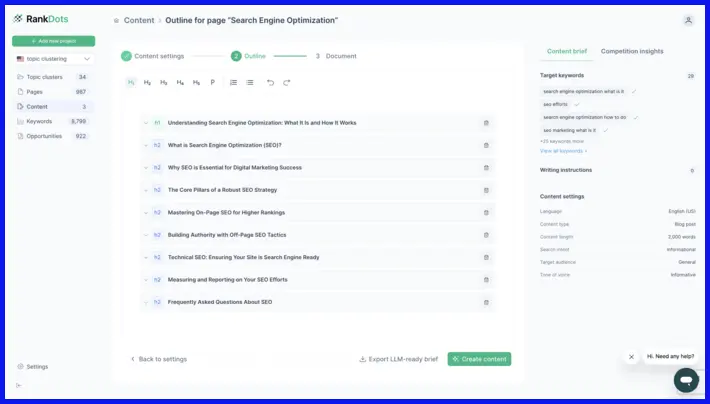Insert a bulleted list

tap(249, 82)
